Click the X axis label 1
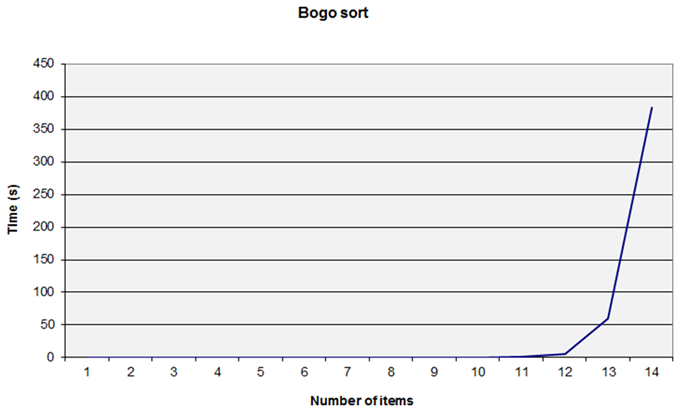 click(87, 372)
